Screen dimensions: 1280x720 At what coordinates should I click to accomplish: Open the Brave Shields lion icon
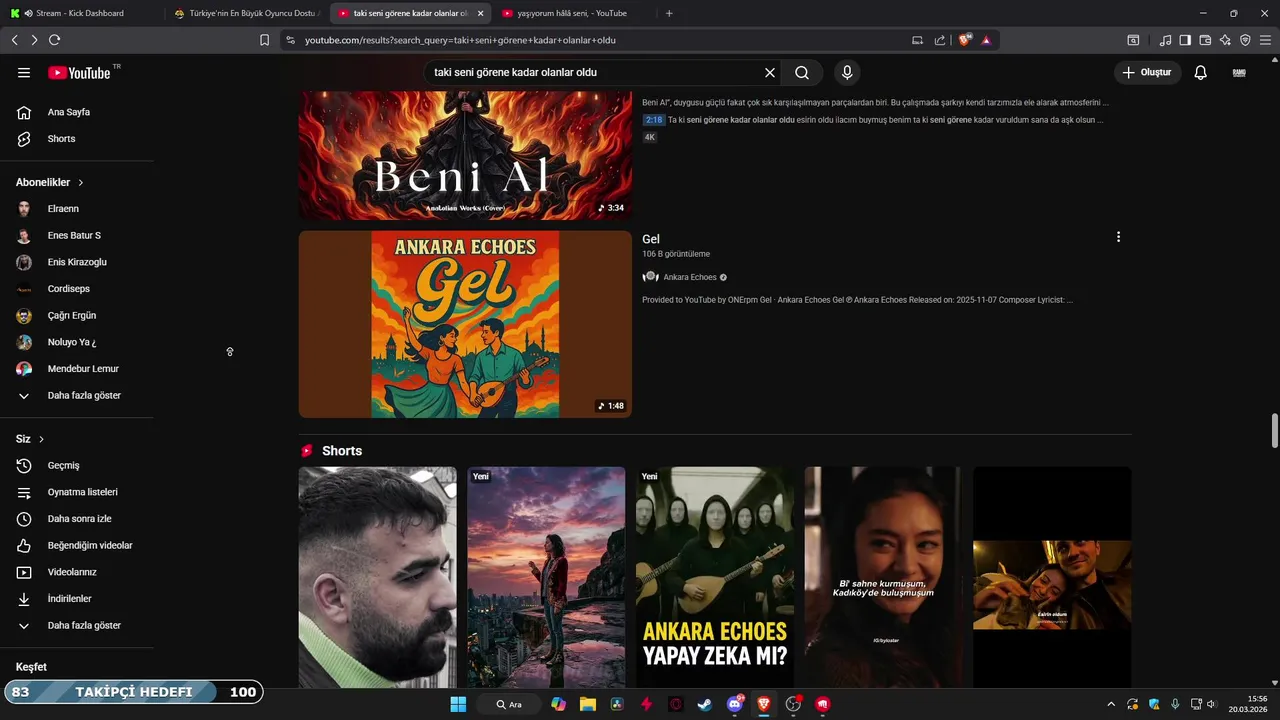[x=965, y=40]
